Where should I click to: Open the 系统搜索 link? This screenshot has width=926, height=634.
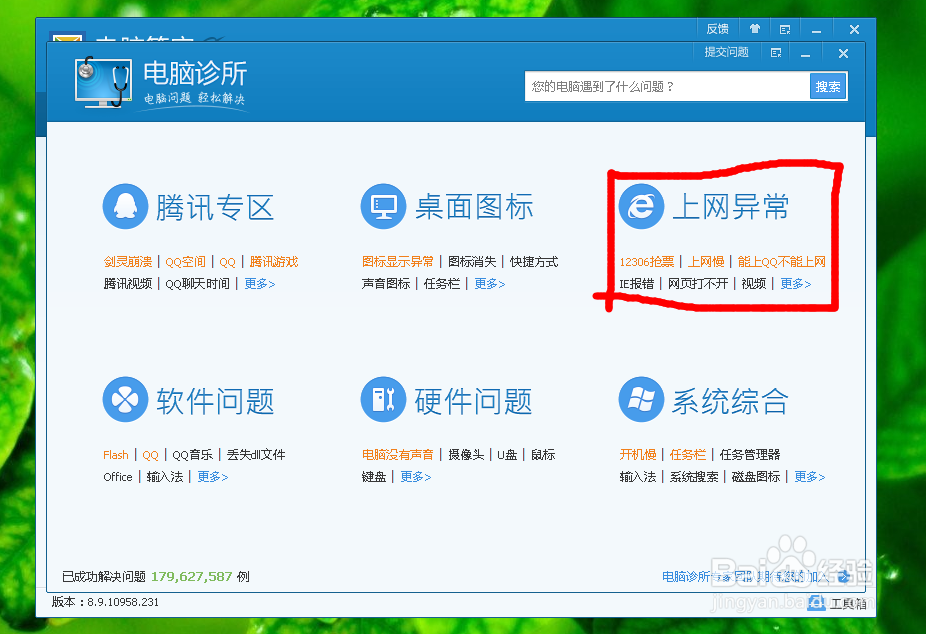click(x=694, y=477)
